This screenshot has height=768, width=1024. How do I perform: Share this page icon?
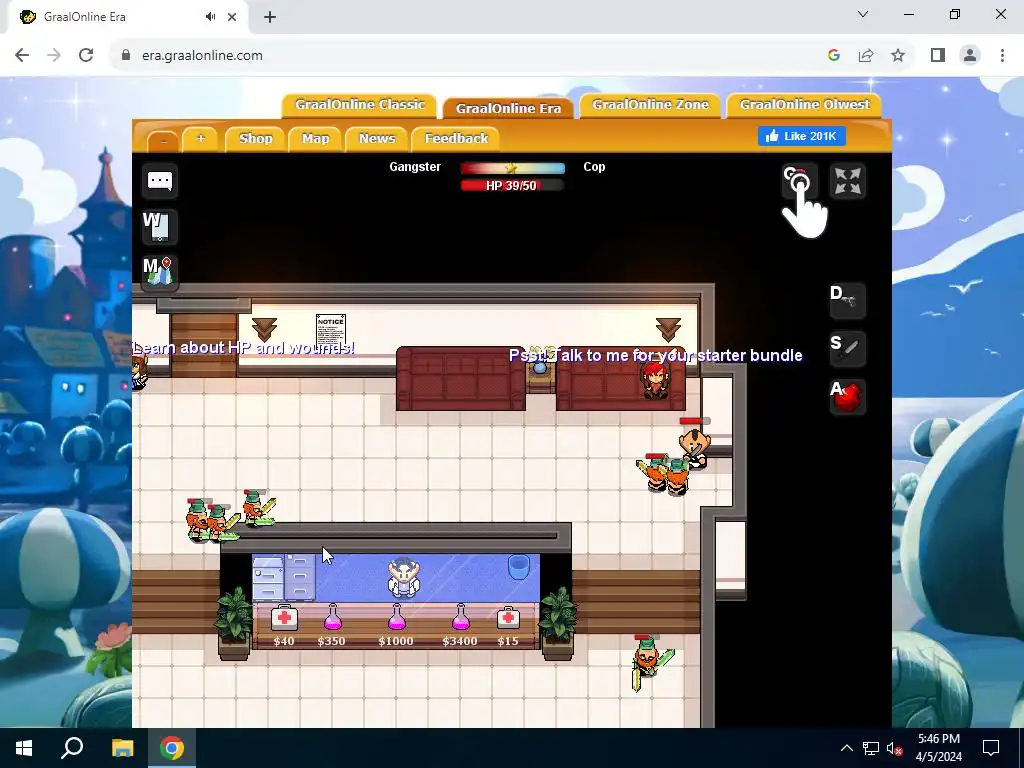(x=866, y=56)
